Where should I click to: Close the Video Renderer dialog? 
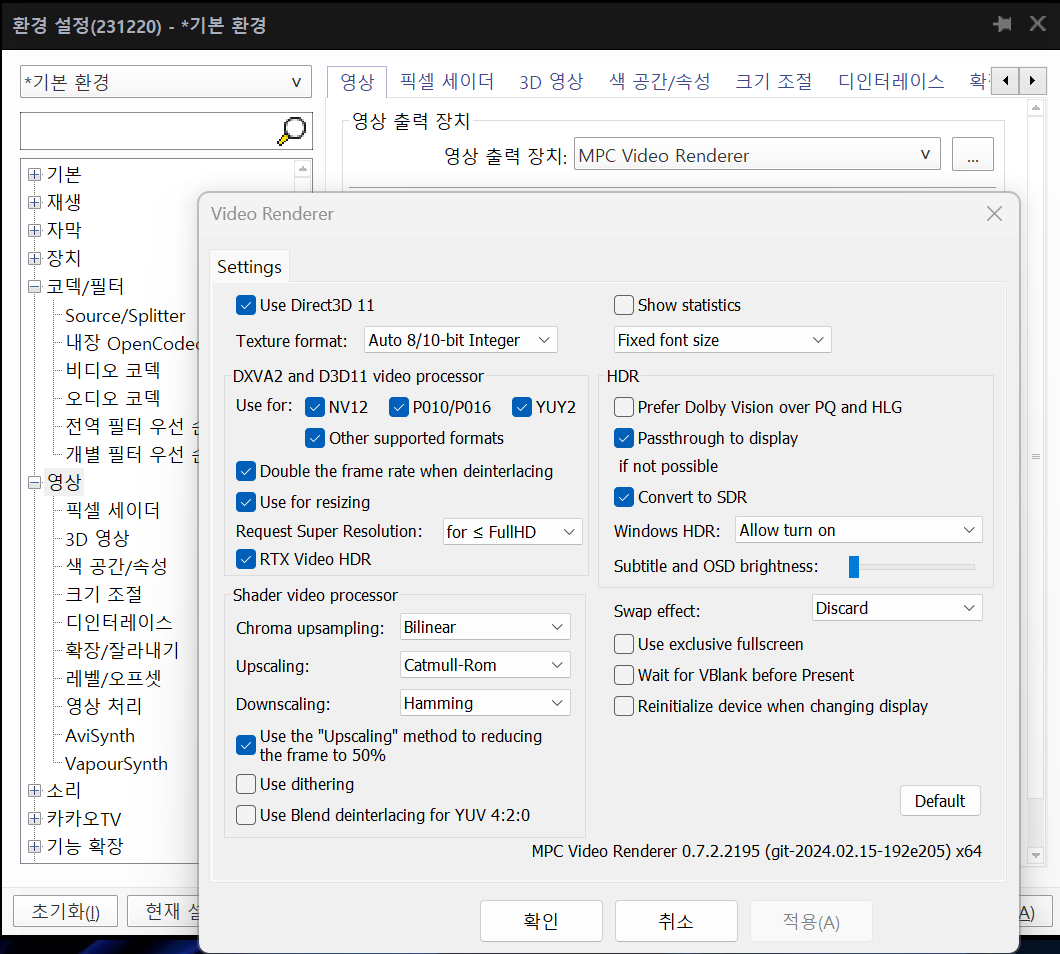point(994,214)
